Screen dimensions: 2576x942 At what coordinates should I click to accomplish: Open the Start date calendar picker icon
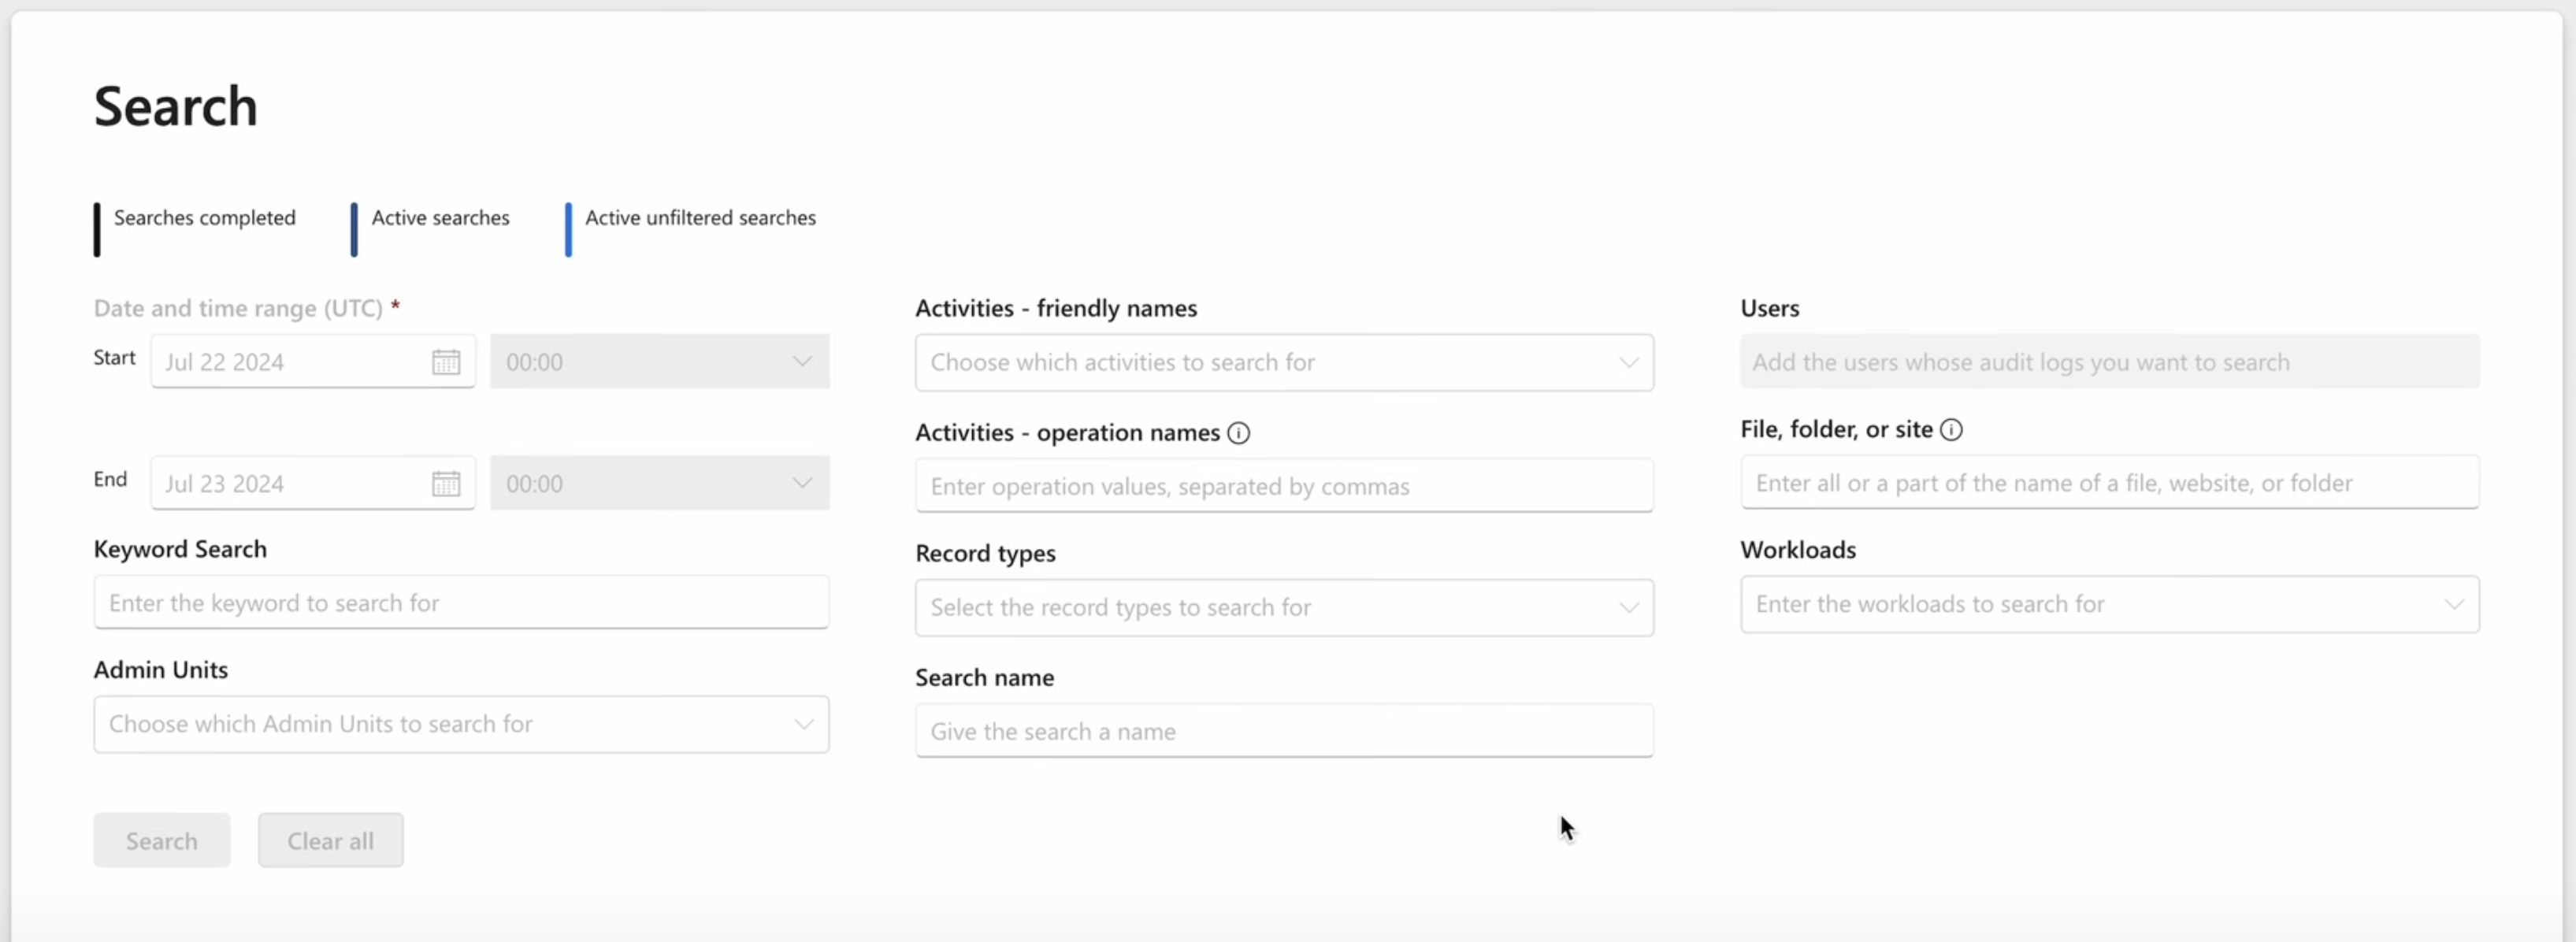[446, 362]
